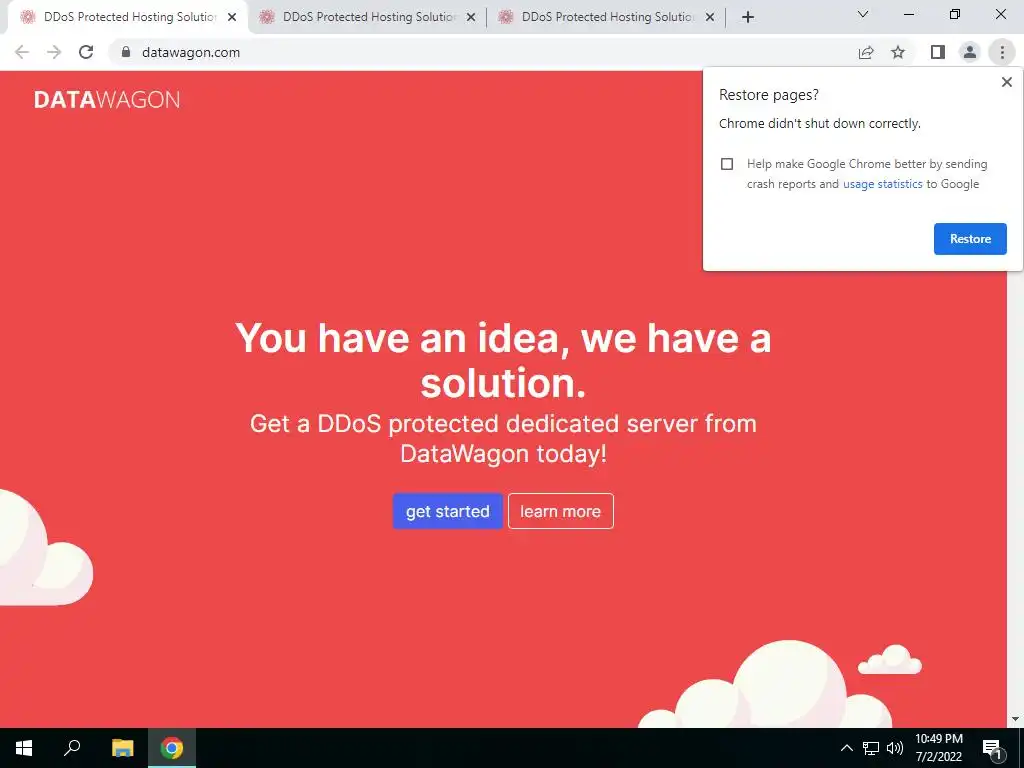Bookmark this tab with star icon
The width and height of the screenshot is (1024, 768).
point(898,52)
